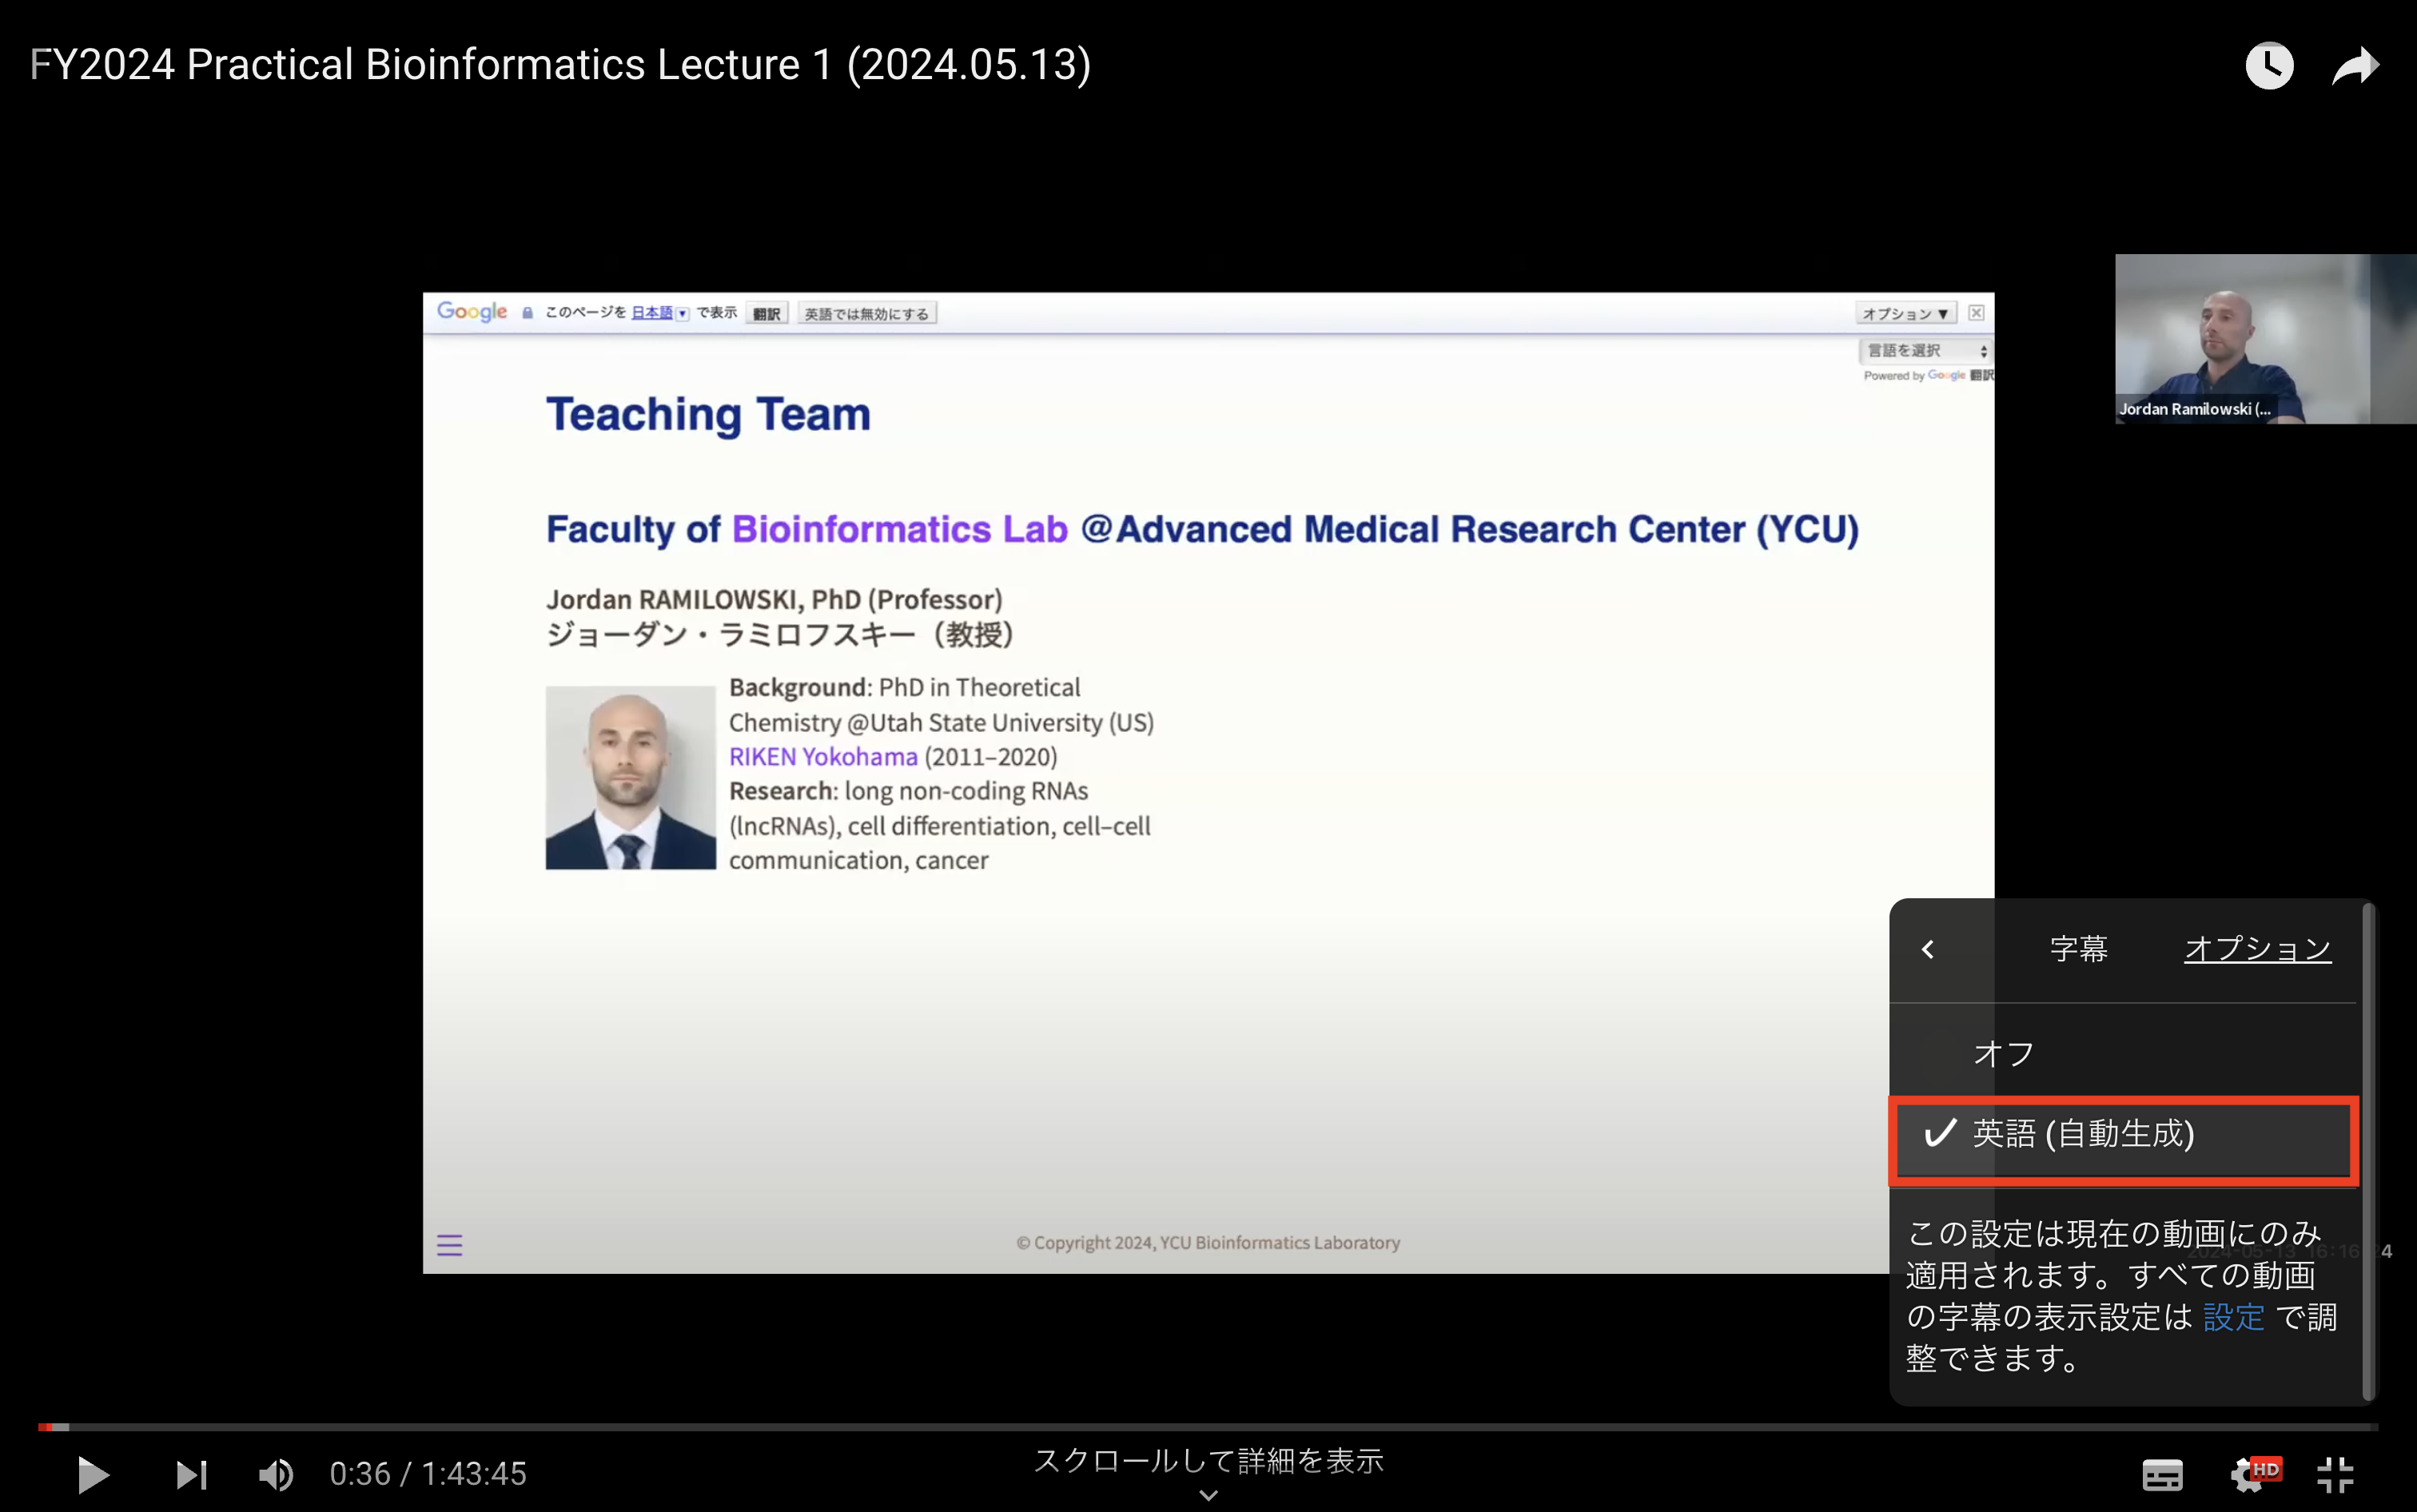The image size is (2417, 1512).
Task: Open the 言語を選択 language dropdown
Action: coord(1925,351)
